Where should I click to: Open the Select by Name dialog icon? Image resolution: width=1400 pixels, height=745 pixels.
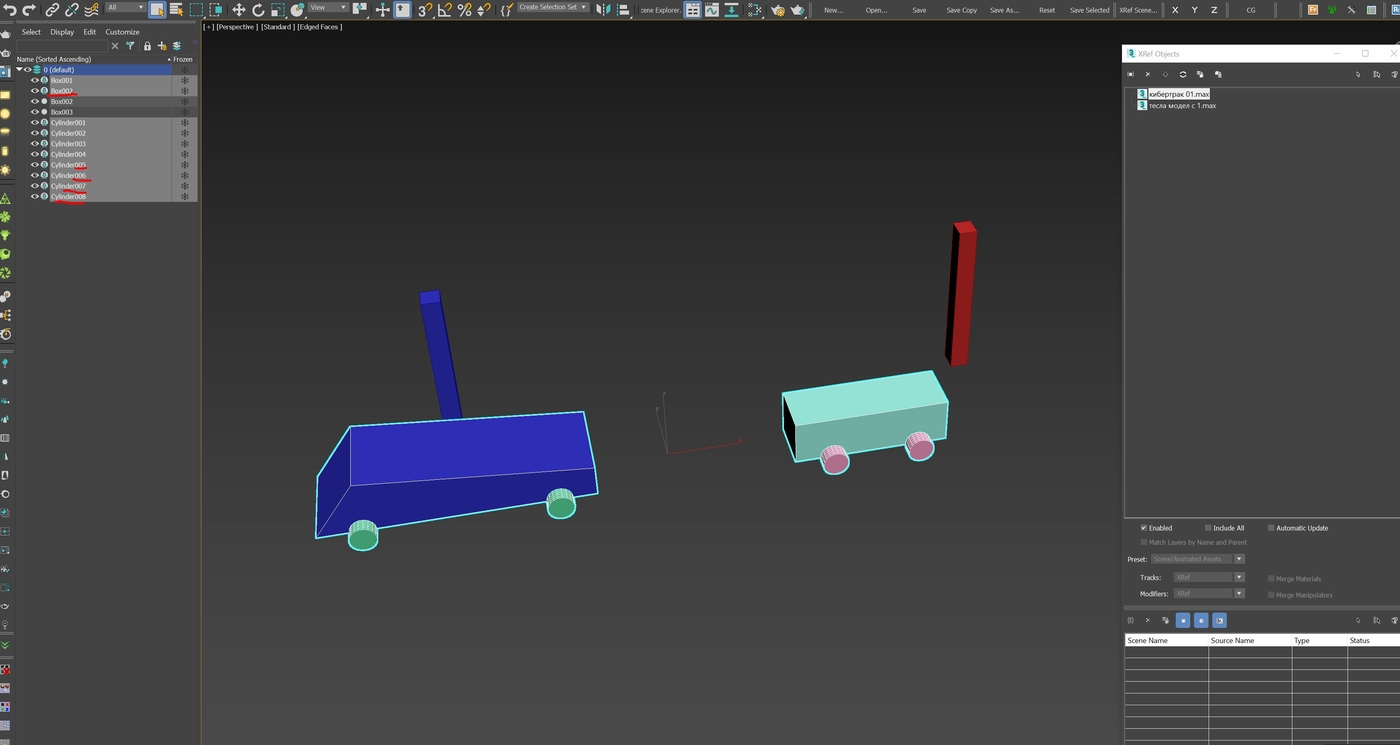click(x=177, y=9)
